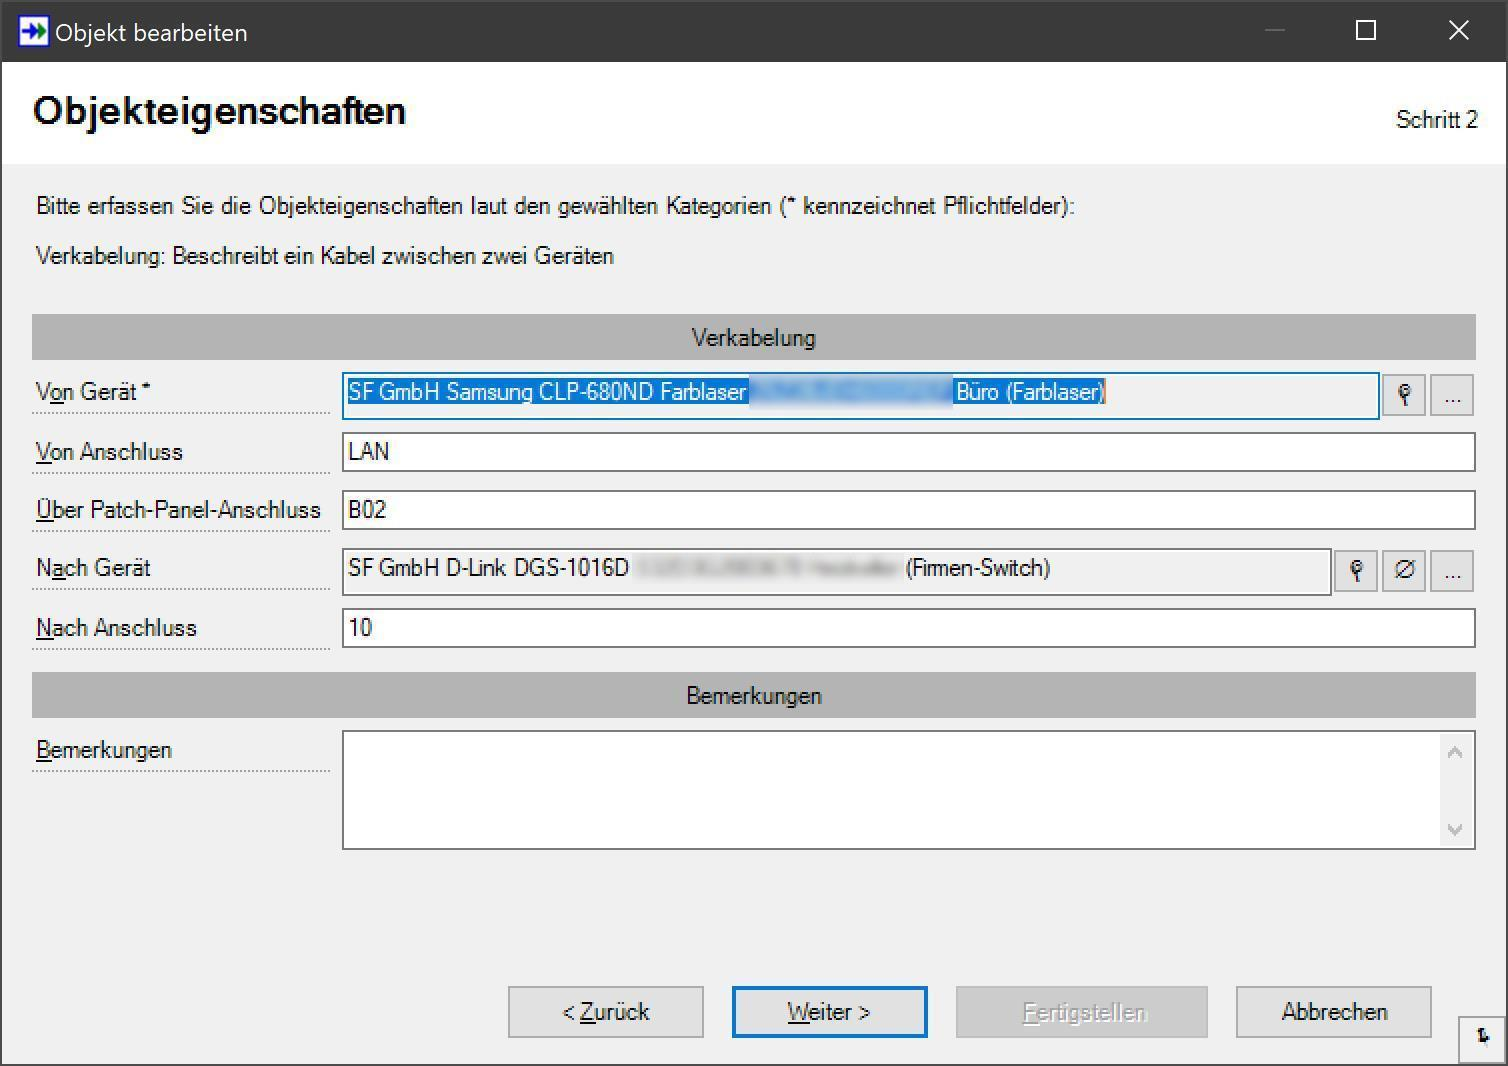
Task: Click the Von Anschluss label
Action: click(109, 452)
